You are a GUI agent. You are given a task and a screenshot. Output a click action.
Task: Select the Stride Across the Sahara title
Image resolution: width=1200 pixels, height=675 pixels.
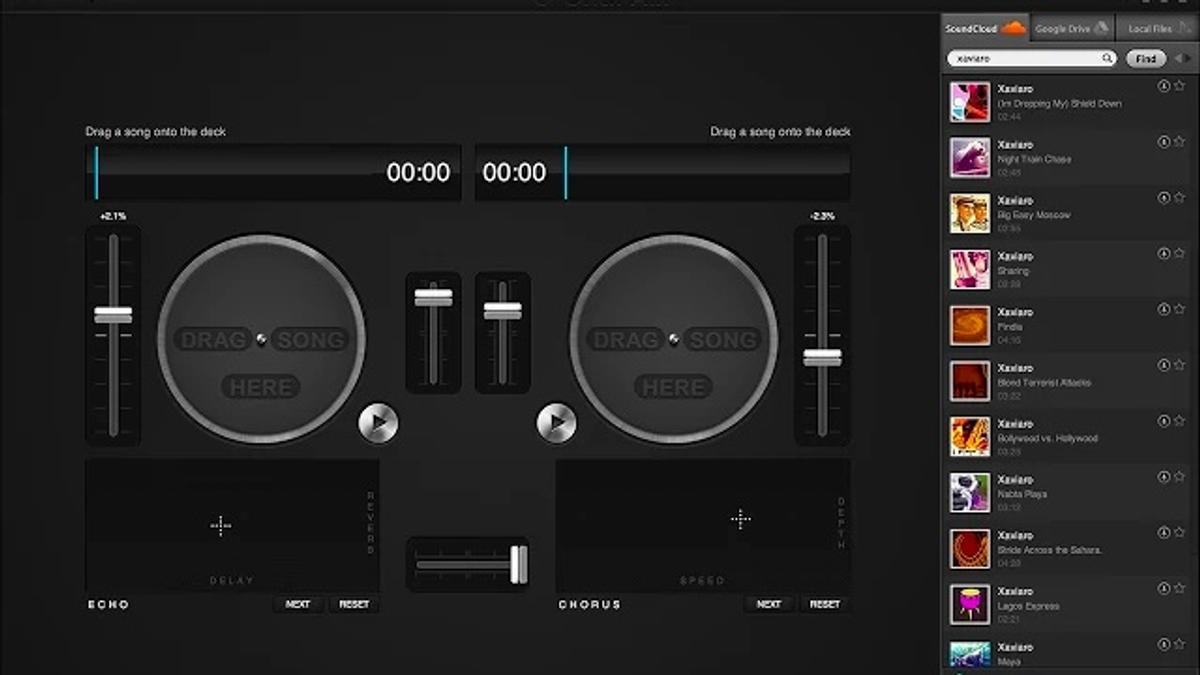click(1049, 551)
